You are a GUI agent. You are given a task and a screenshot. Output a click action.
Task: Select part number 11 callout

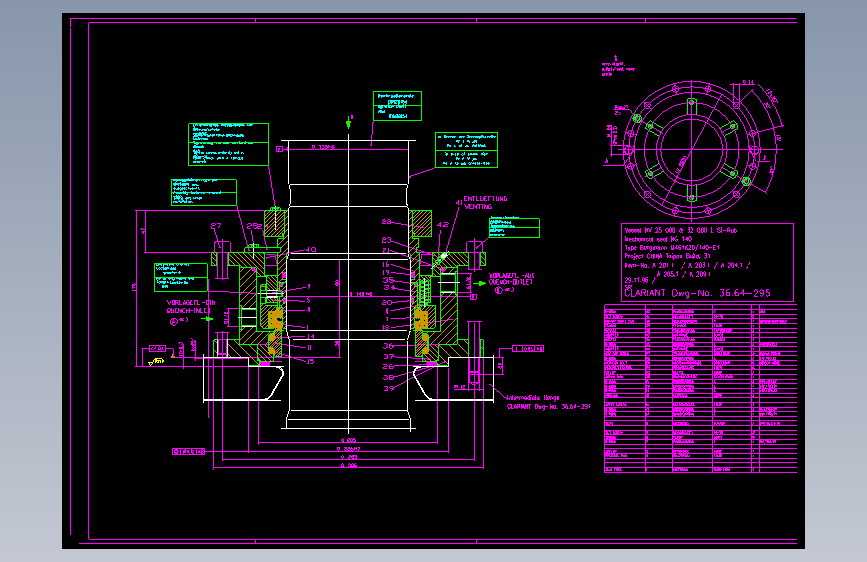(x=309, y=348)
